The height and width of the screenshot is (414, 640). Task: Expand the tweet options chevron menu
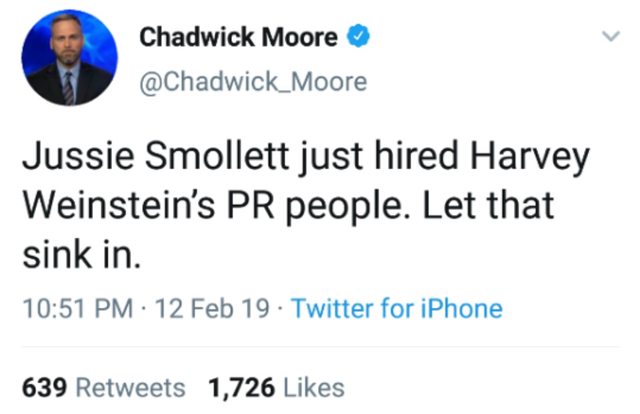(606, 38)
